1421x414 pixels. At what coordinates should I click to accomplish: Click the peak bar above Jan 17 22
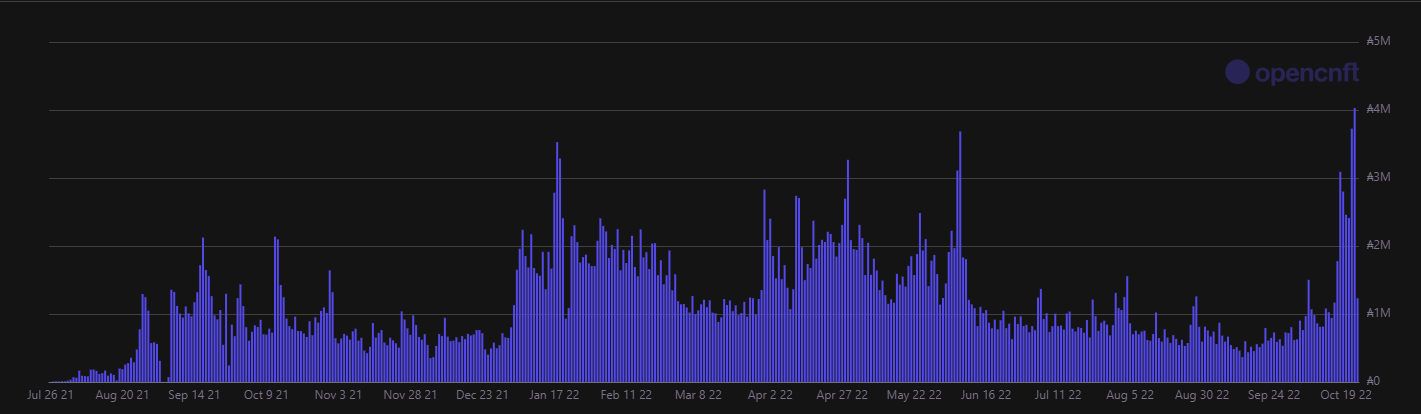click(x=557, y=262)
